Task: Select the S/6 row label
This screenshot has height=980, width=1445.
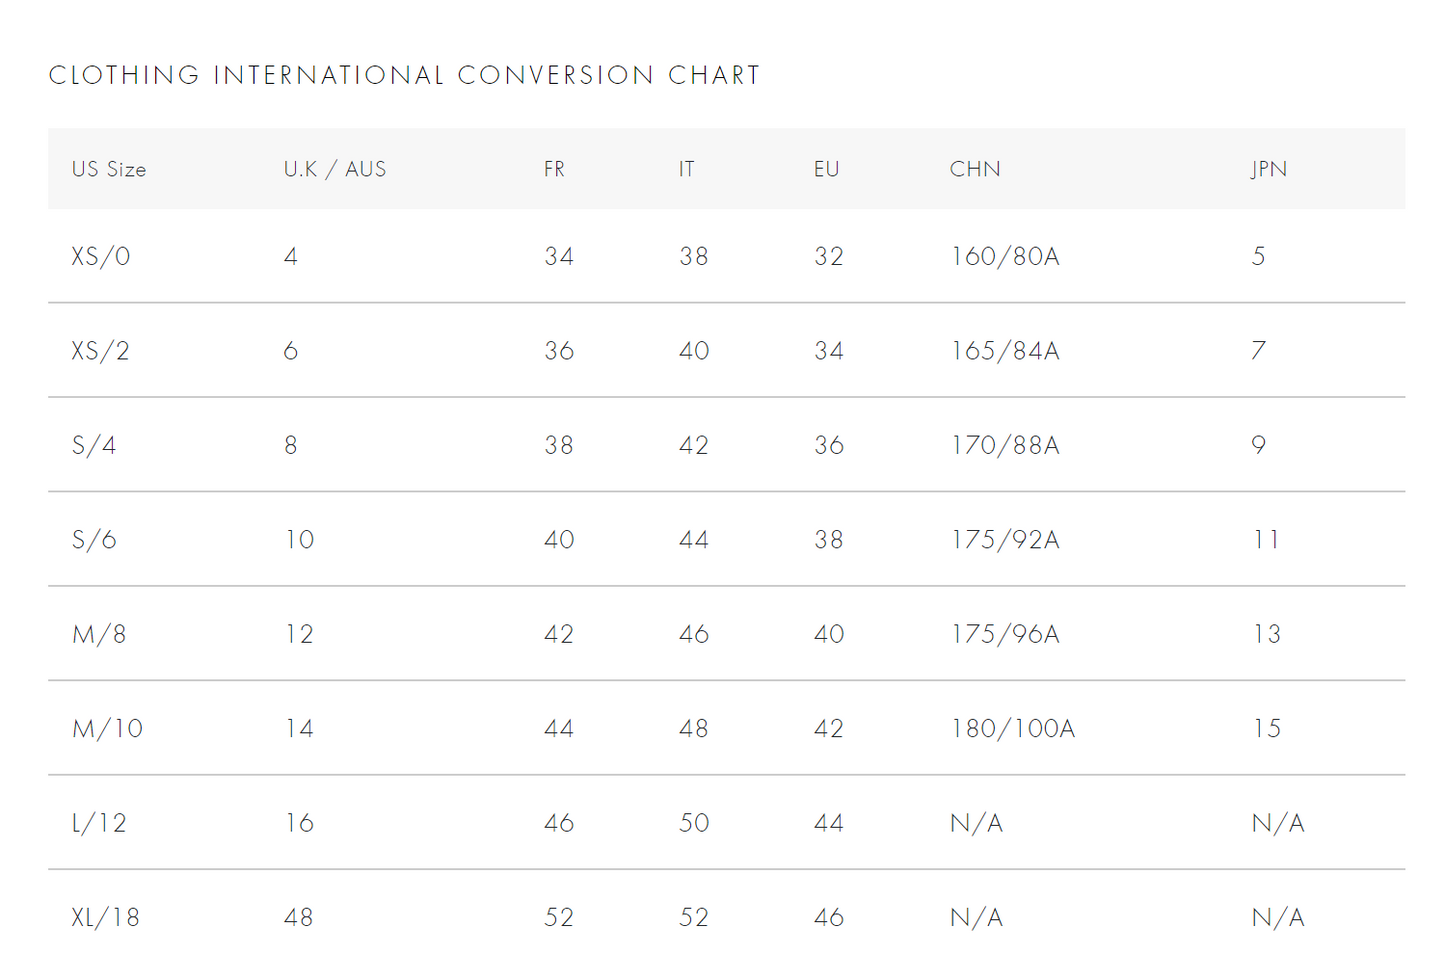Action: click(94, 540)
